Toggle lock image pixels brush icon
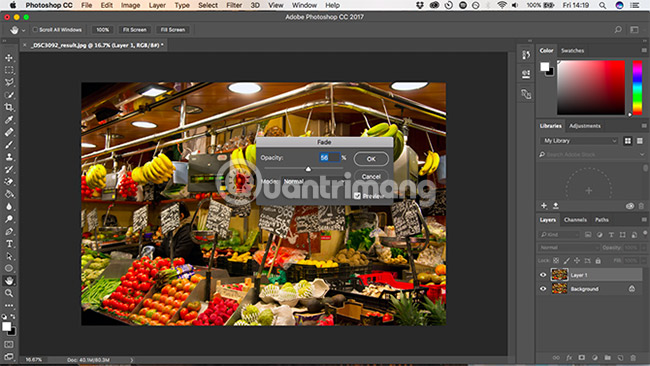Viewport: 650px width, 366px height. point(566,261)
